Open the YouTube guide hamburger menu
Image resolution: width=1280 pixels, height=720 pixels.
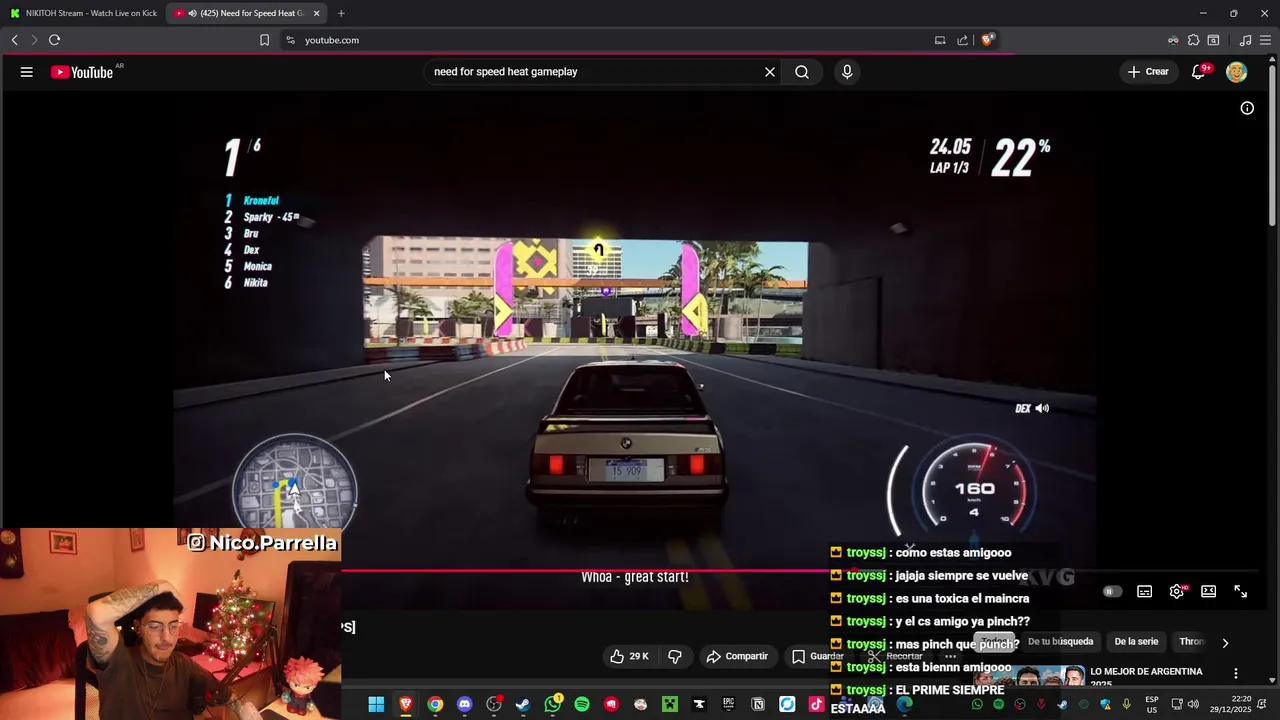coord(27,72)
